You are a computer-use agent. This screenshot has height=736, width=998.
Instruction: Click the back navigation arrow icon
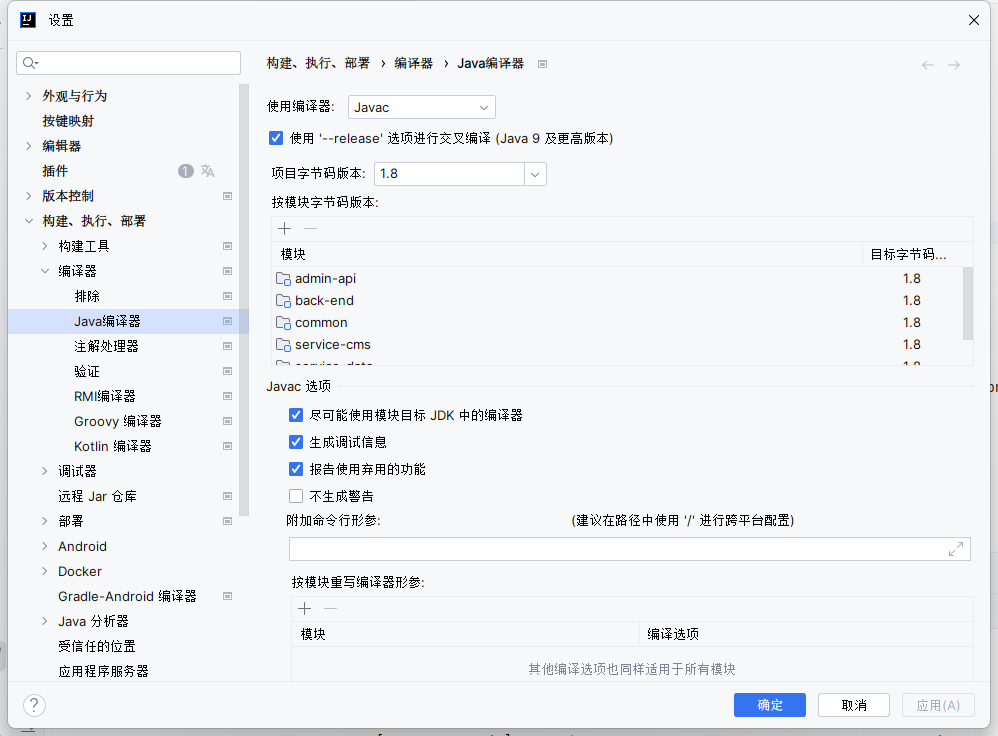coord(928,65)
